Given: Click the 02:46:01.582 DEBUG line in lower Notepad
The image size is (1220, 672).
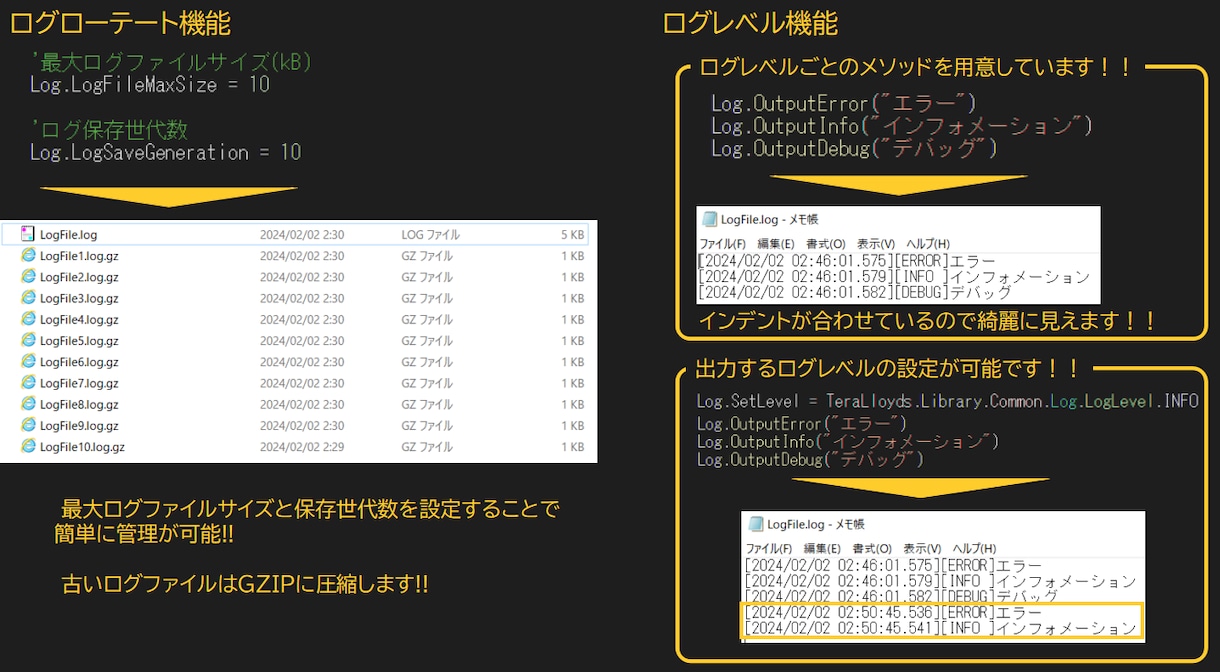Looking at the screenshot, I should coord(901,596).
